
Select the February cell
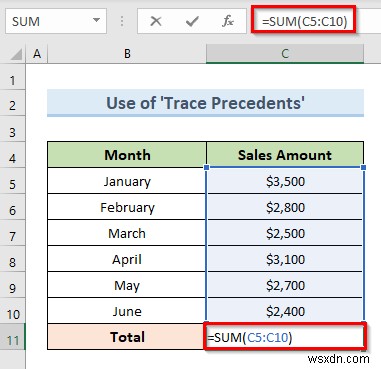(x=127, y=207)
